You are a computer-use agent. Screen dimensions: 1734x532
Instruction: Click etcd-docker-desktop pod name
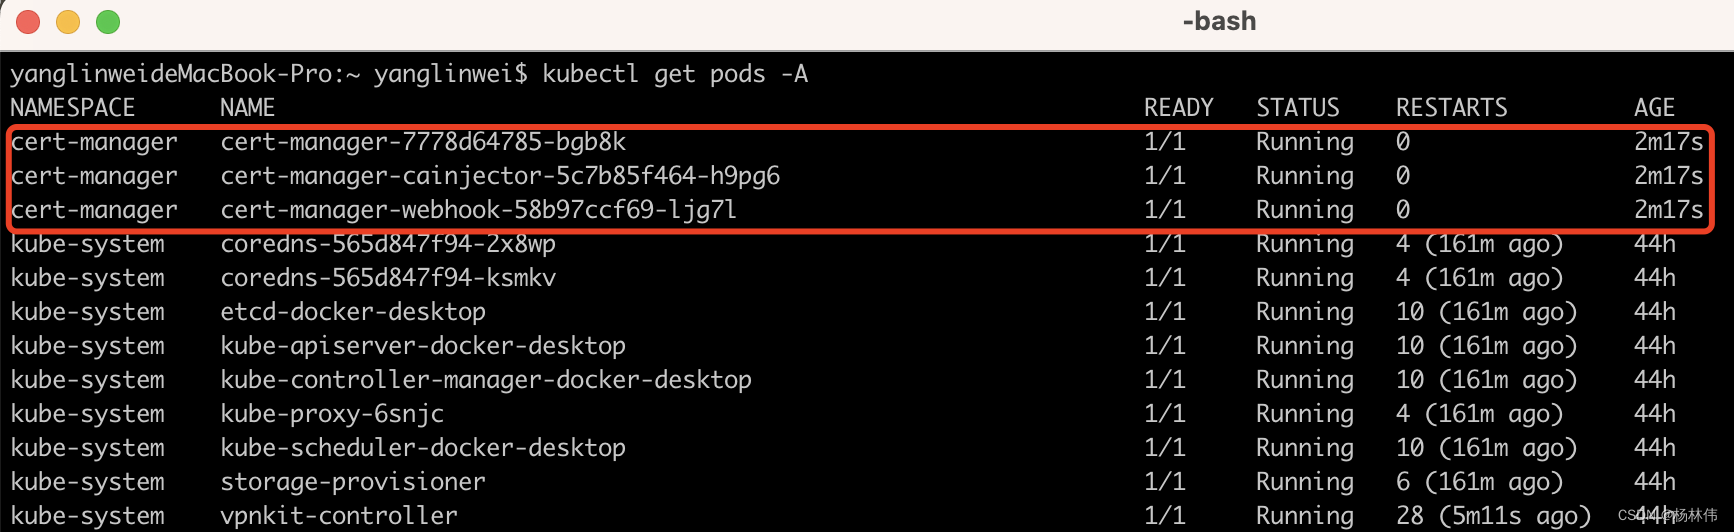(x=353, y=312)
